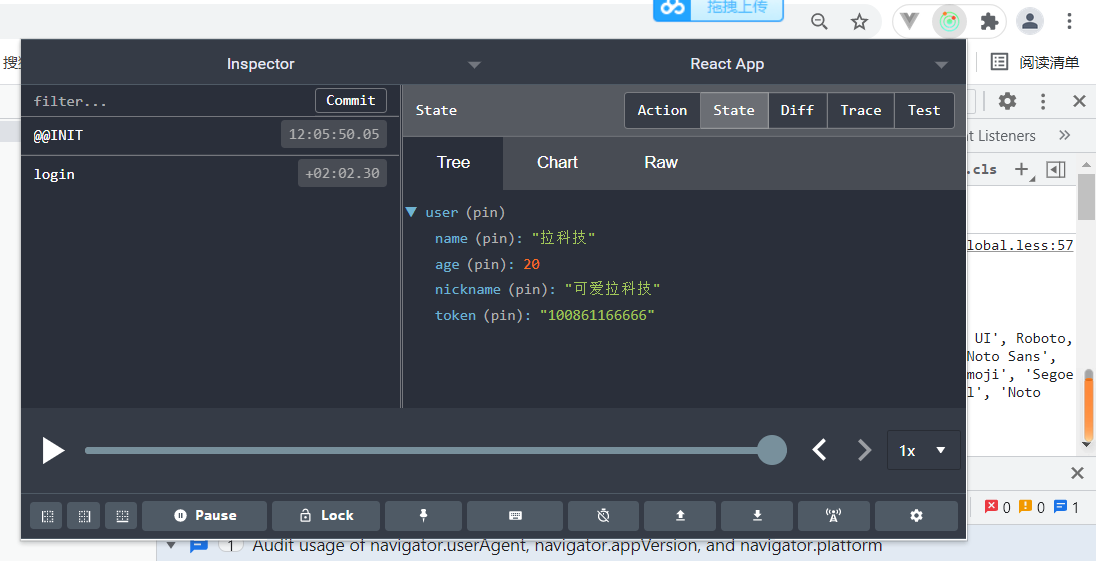Image resolution: width=1096 pixels, height=561 pixels.
Task: Switch to the Test view
Action: click(924, 110)
